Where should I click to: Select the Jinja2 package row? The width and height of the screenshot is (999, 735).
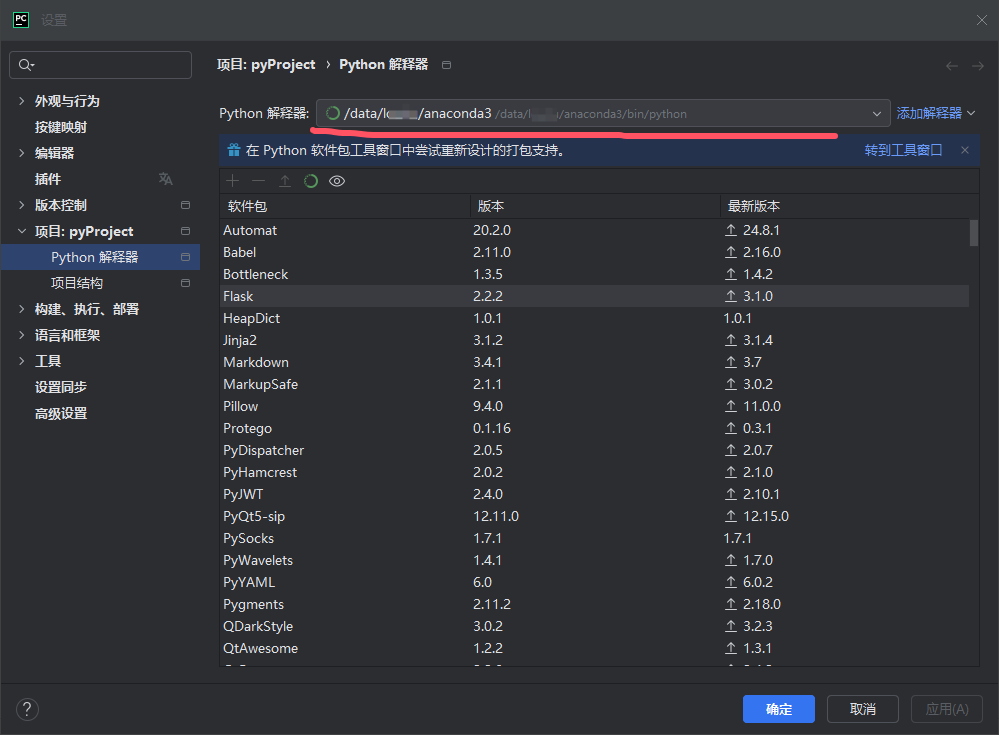(x=594, y=340)
